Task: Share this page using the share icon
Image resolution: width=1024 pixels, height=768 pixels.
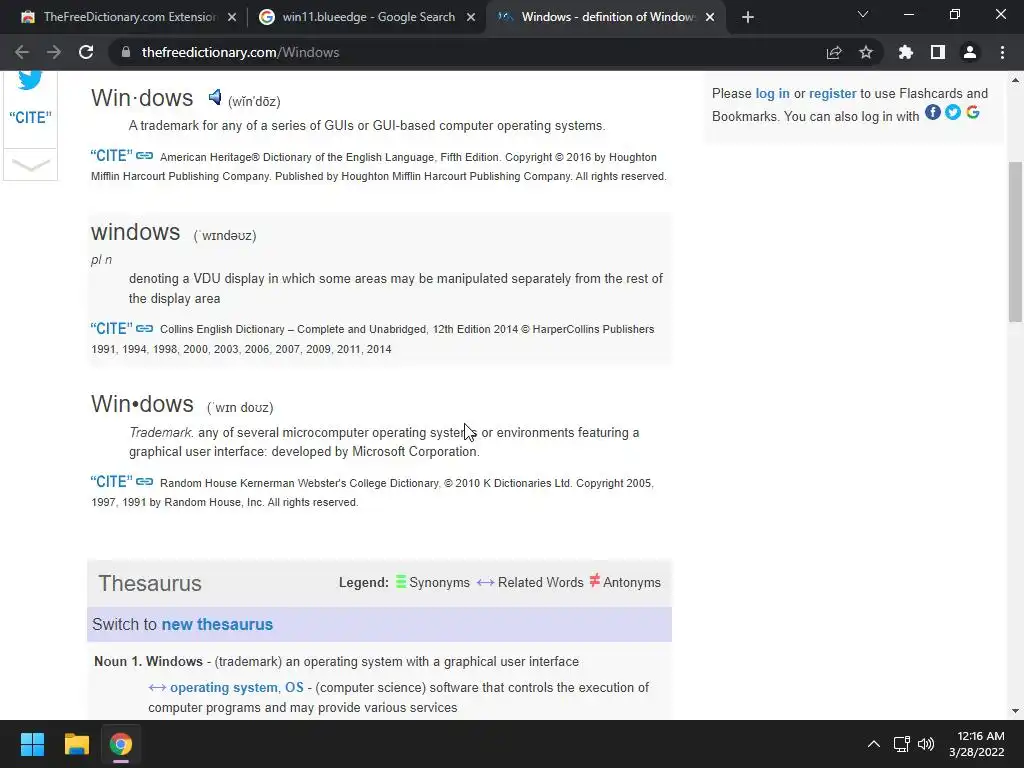Action: [x=834, y=52]
